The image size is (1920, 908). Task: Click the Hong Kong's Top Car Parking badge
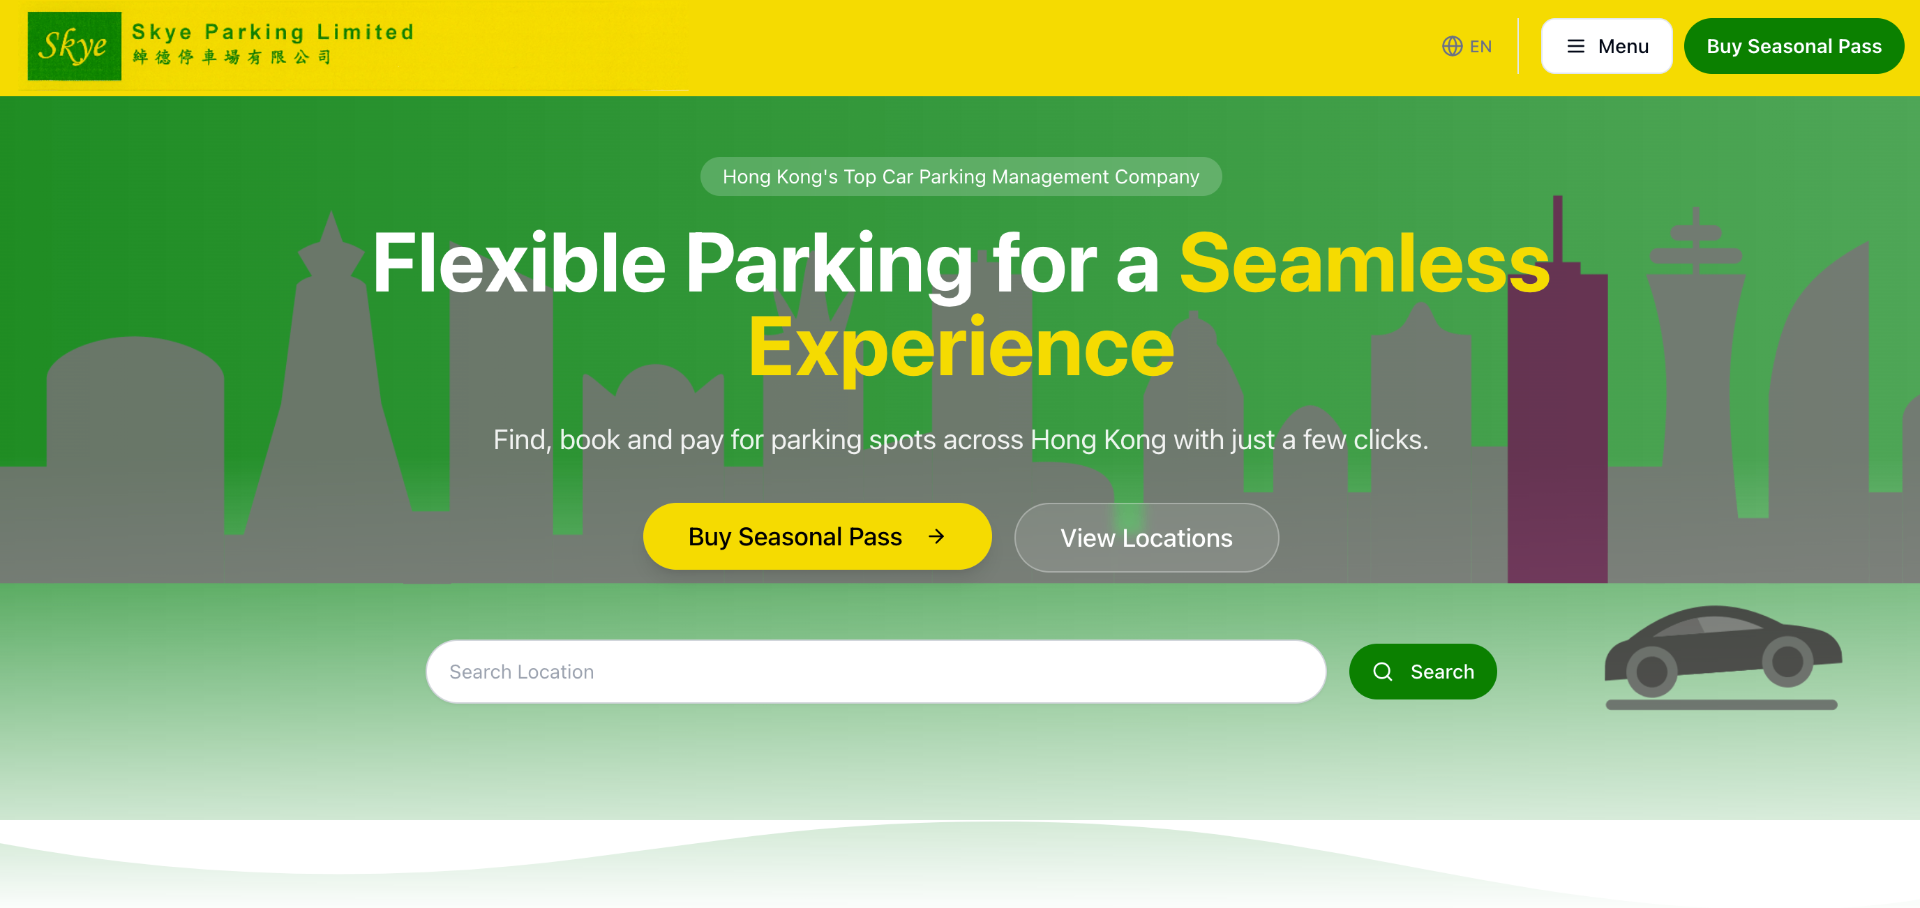(960, 176)
